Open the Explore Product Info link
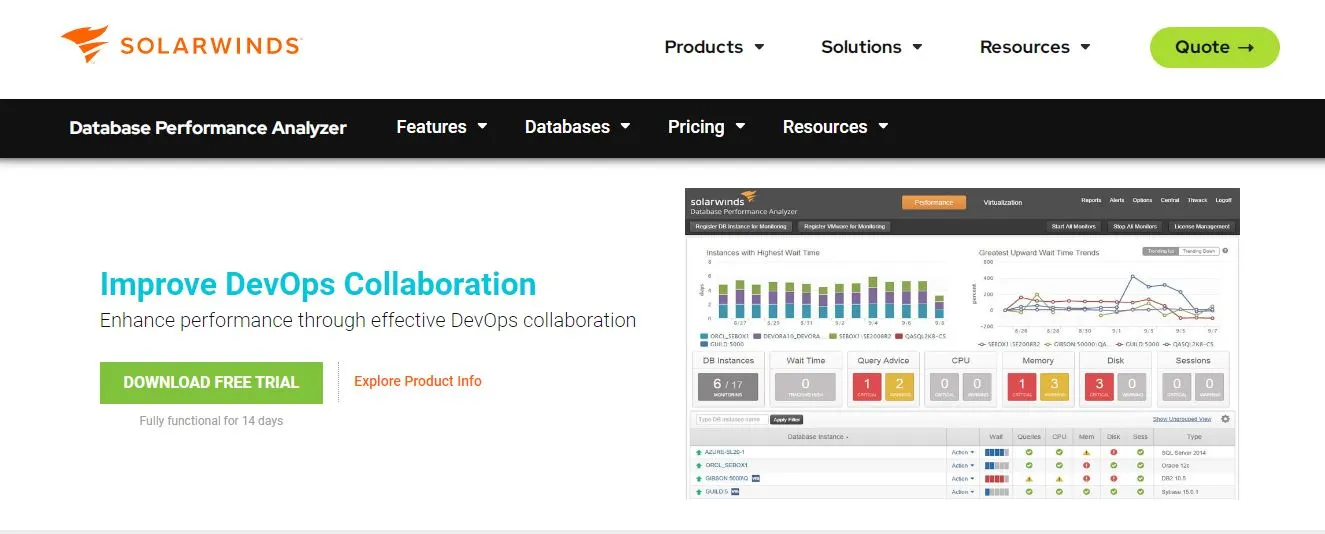This screenshot has width=1325, height=534. click(x=418, y=381)
